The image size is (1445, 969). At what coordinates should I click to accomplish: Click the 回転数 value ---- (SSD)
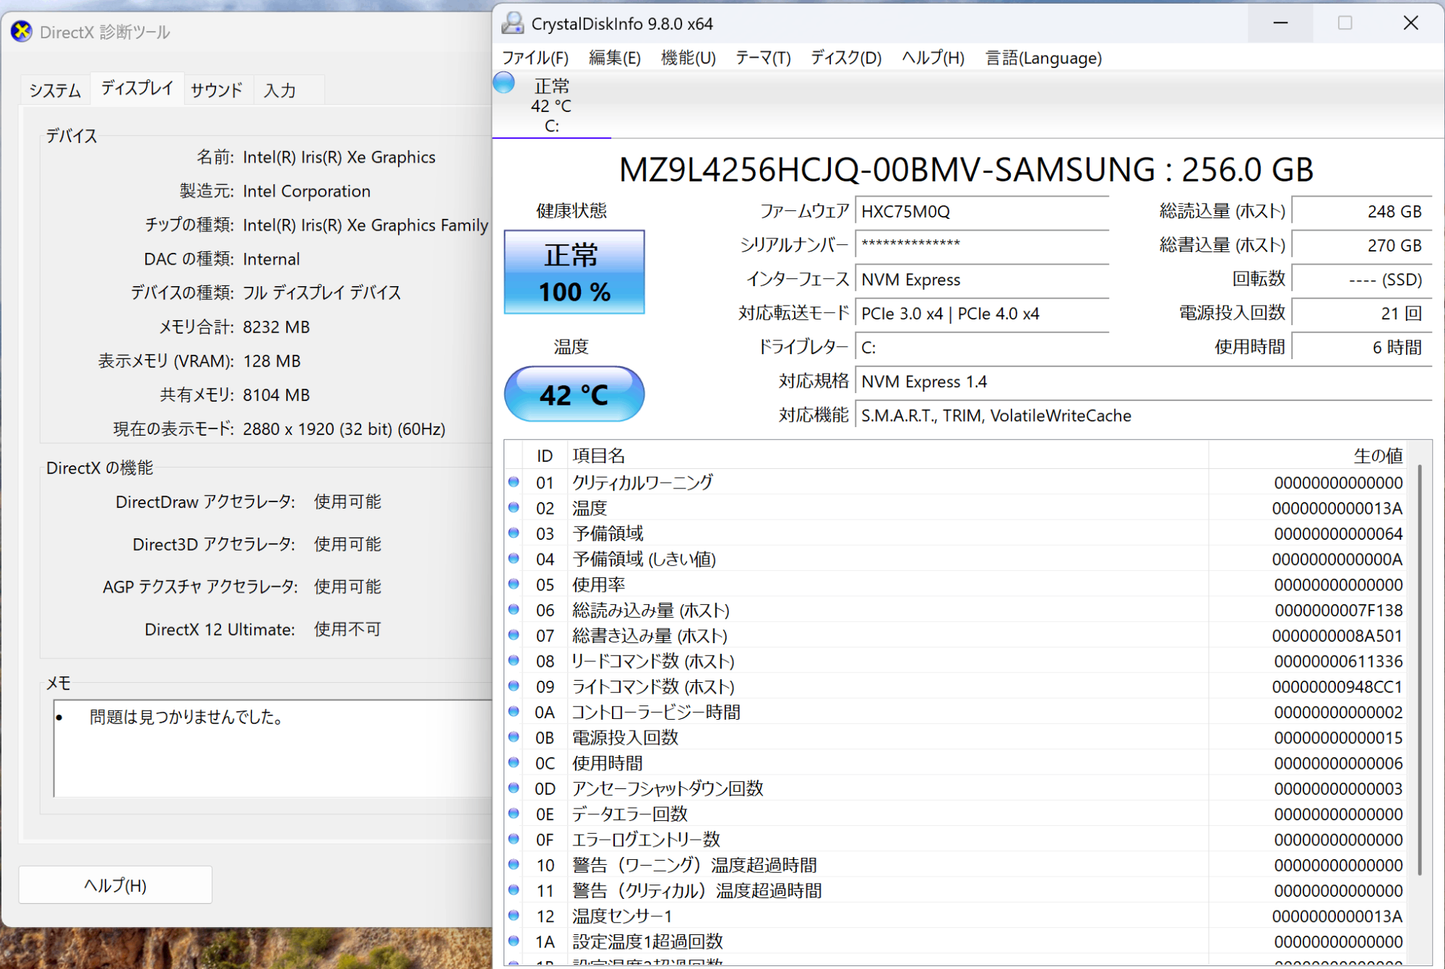point(1361,280)
